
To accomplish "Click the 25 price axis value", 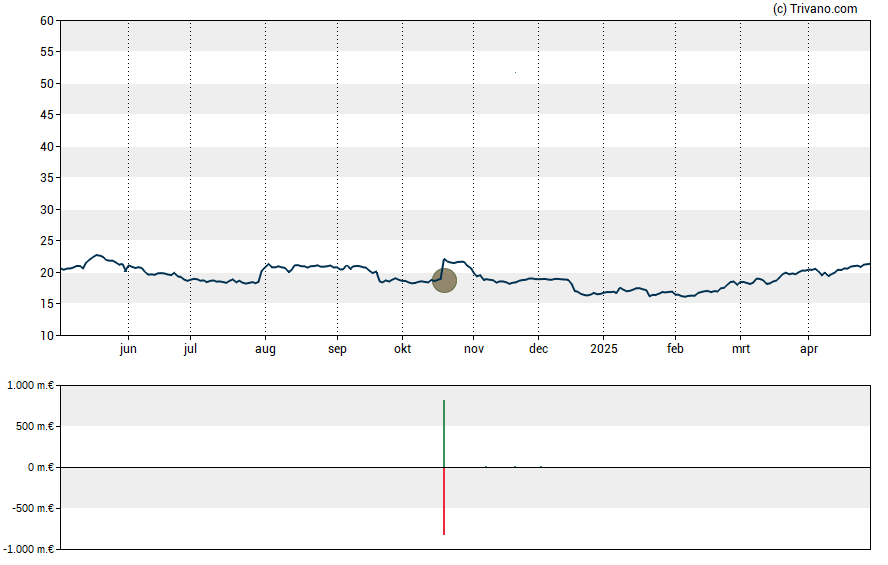I will point(47,241).
